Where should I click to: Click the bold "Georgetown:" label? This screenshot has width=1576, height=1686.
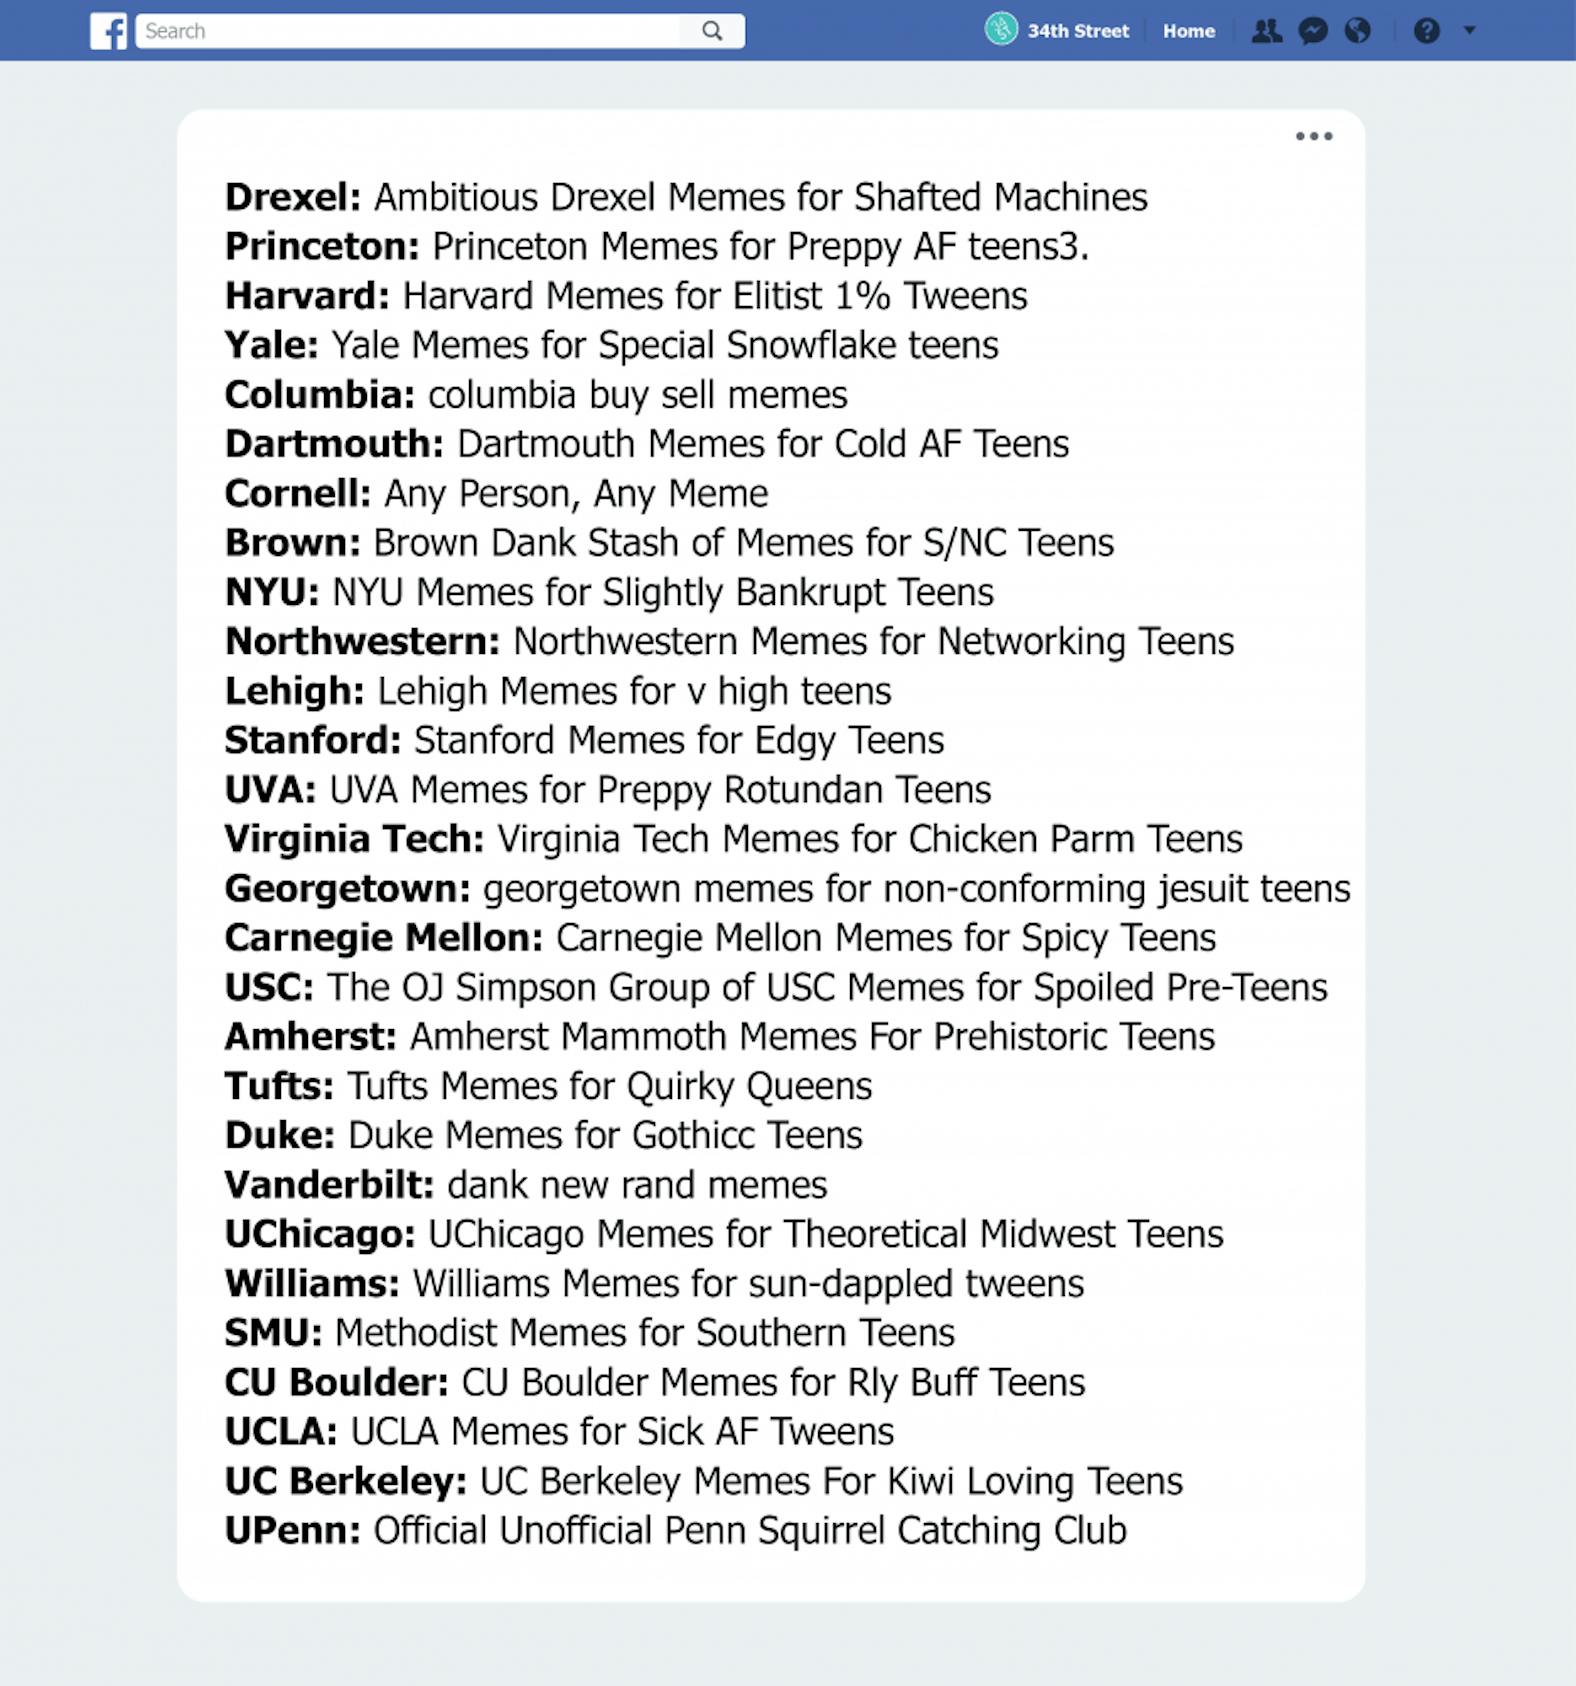[x=347, y=888]
